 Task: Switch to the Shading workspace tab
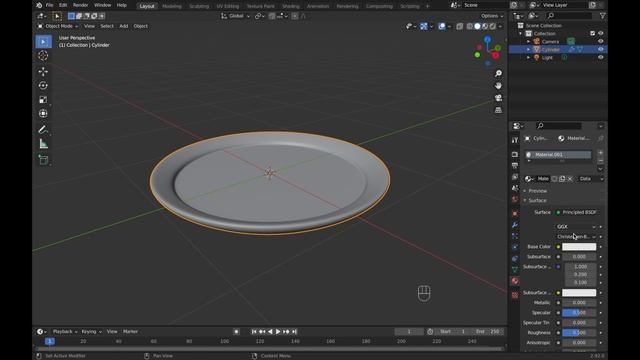(291, 6)
